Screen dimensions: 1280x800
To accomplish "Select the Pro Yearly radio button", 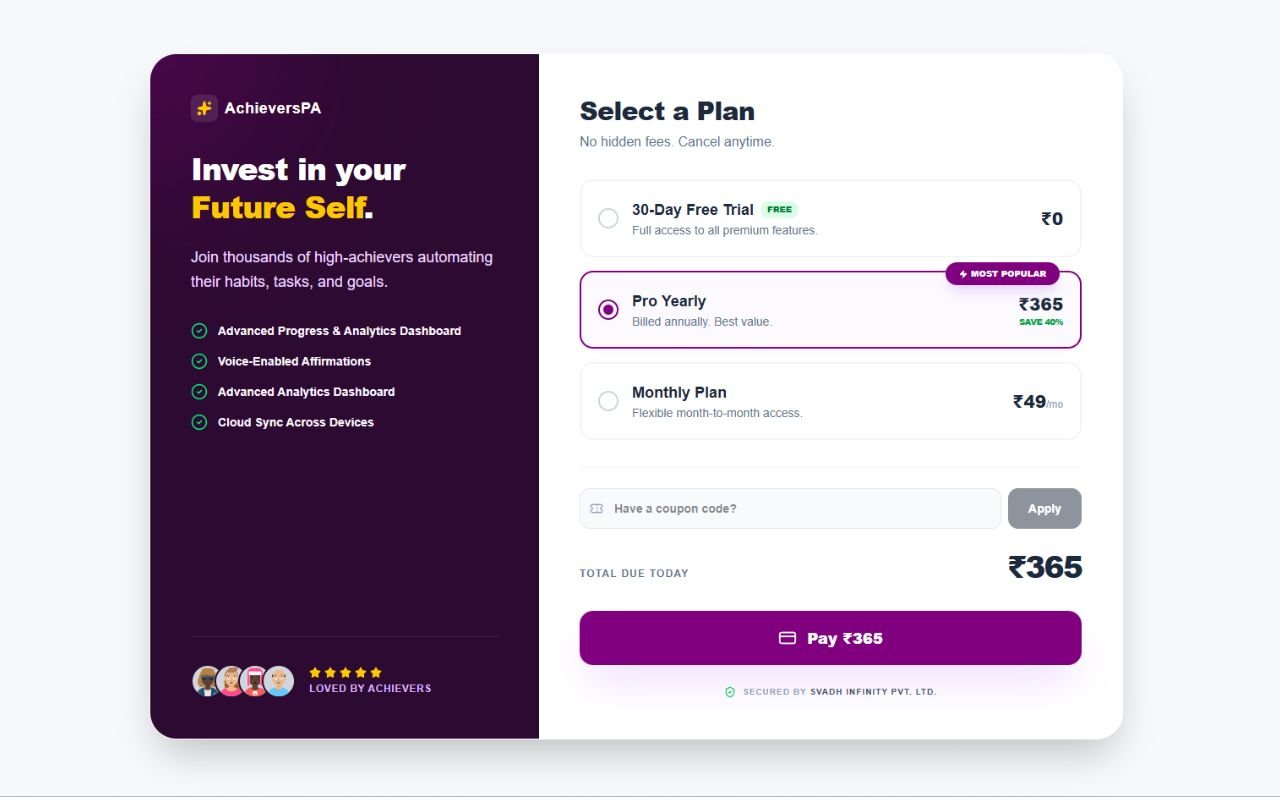I will (608, 310).
